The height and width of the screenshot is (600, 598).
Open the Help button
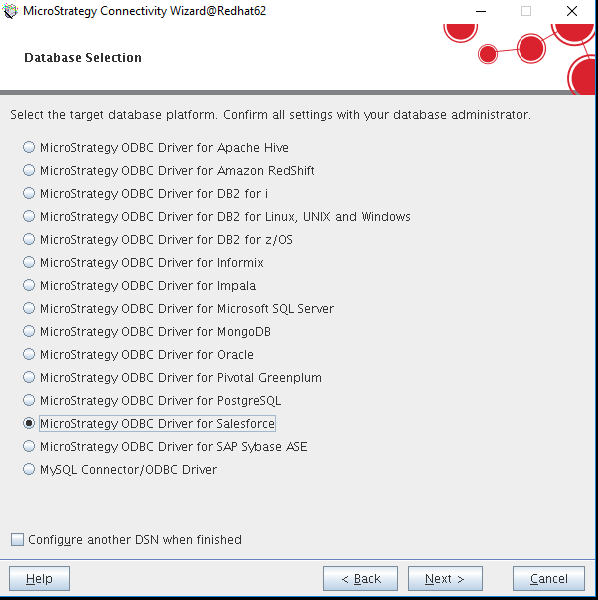[39, 579]
